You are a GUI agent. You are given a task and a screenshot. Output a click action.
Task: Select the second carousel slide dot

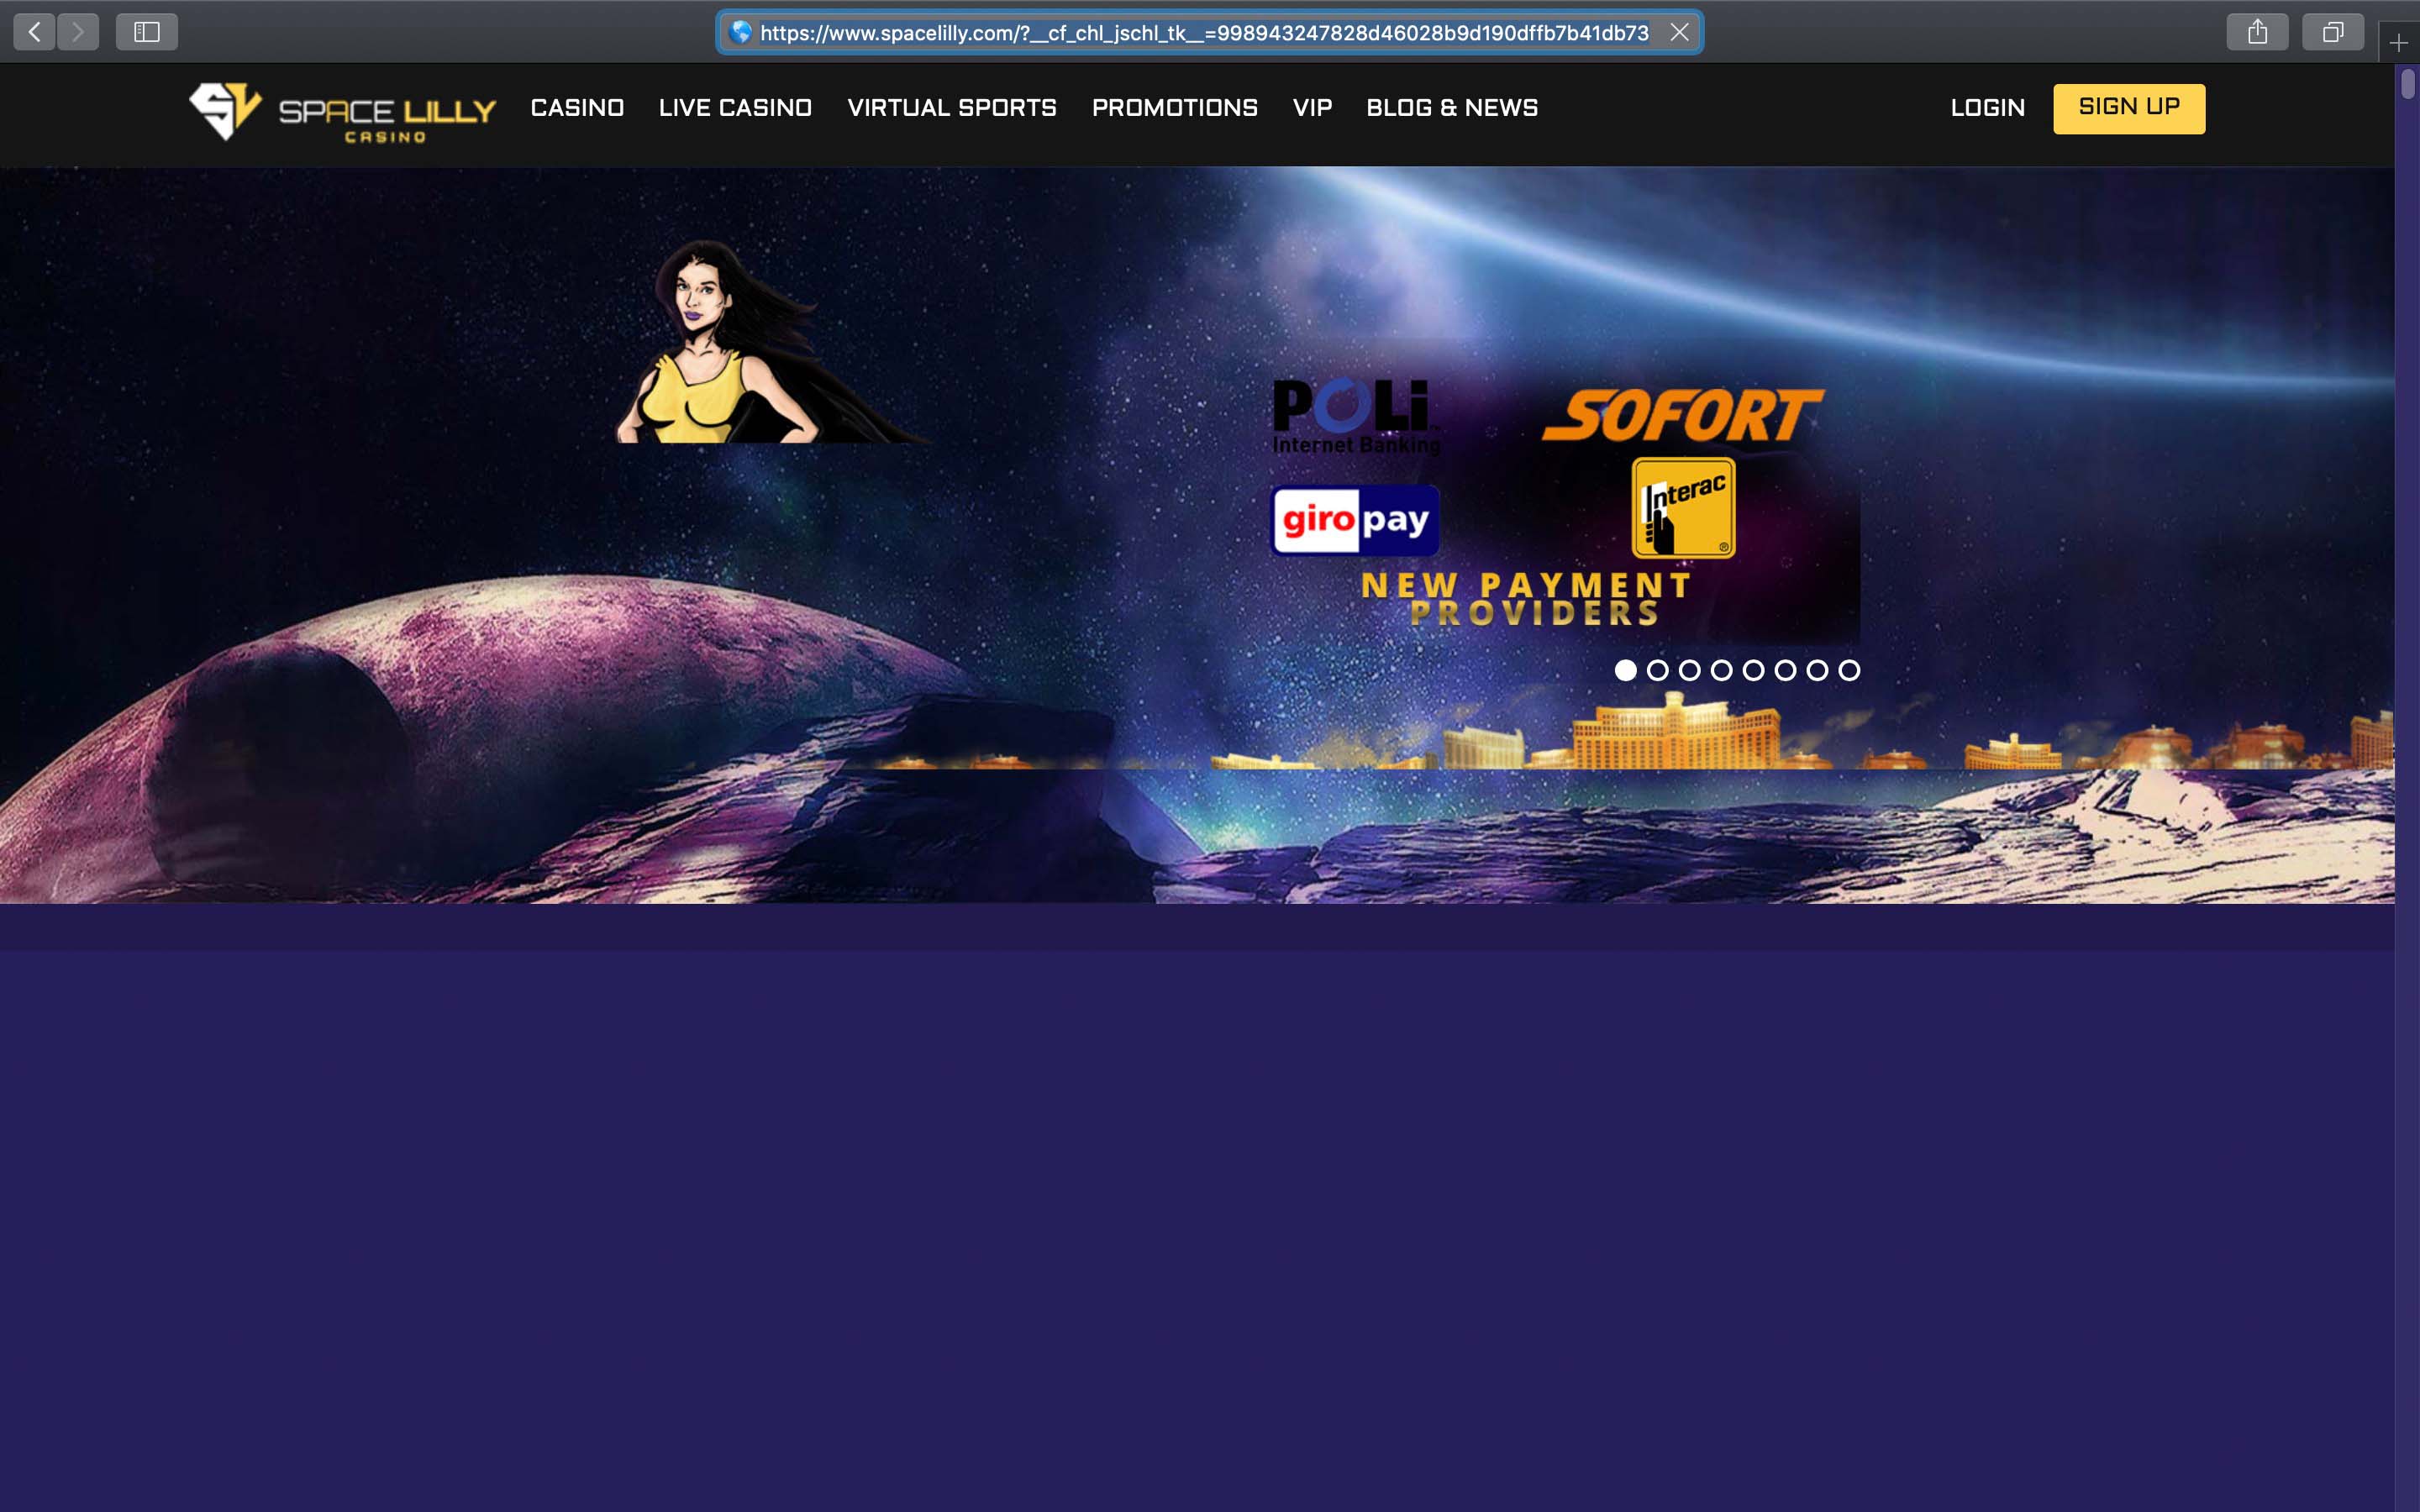pyautogui.click(x=1658, y=670)
